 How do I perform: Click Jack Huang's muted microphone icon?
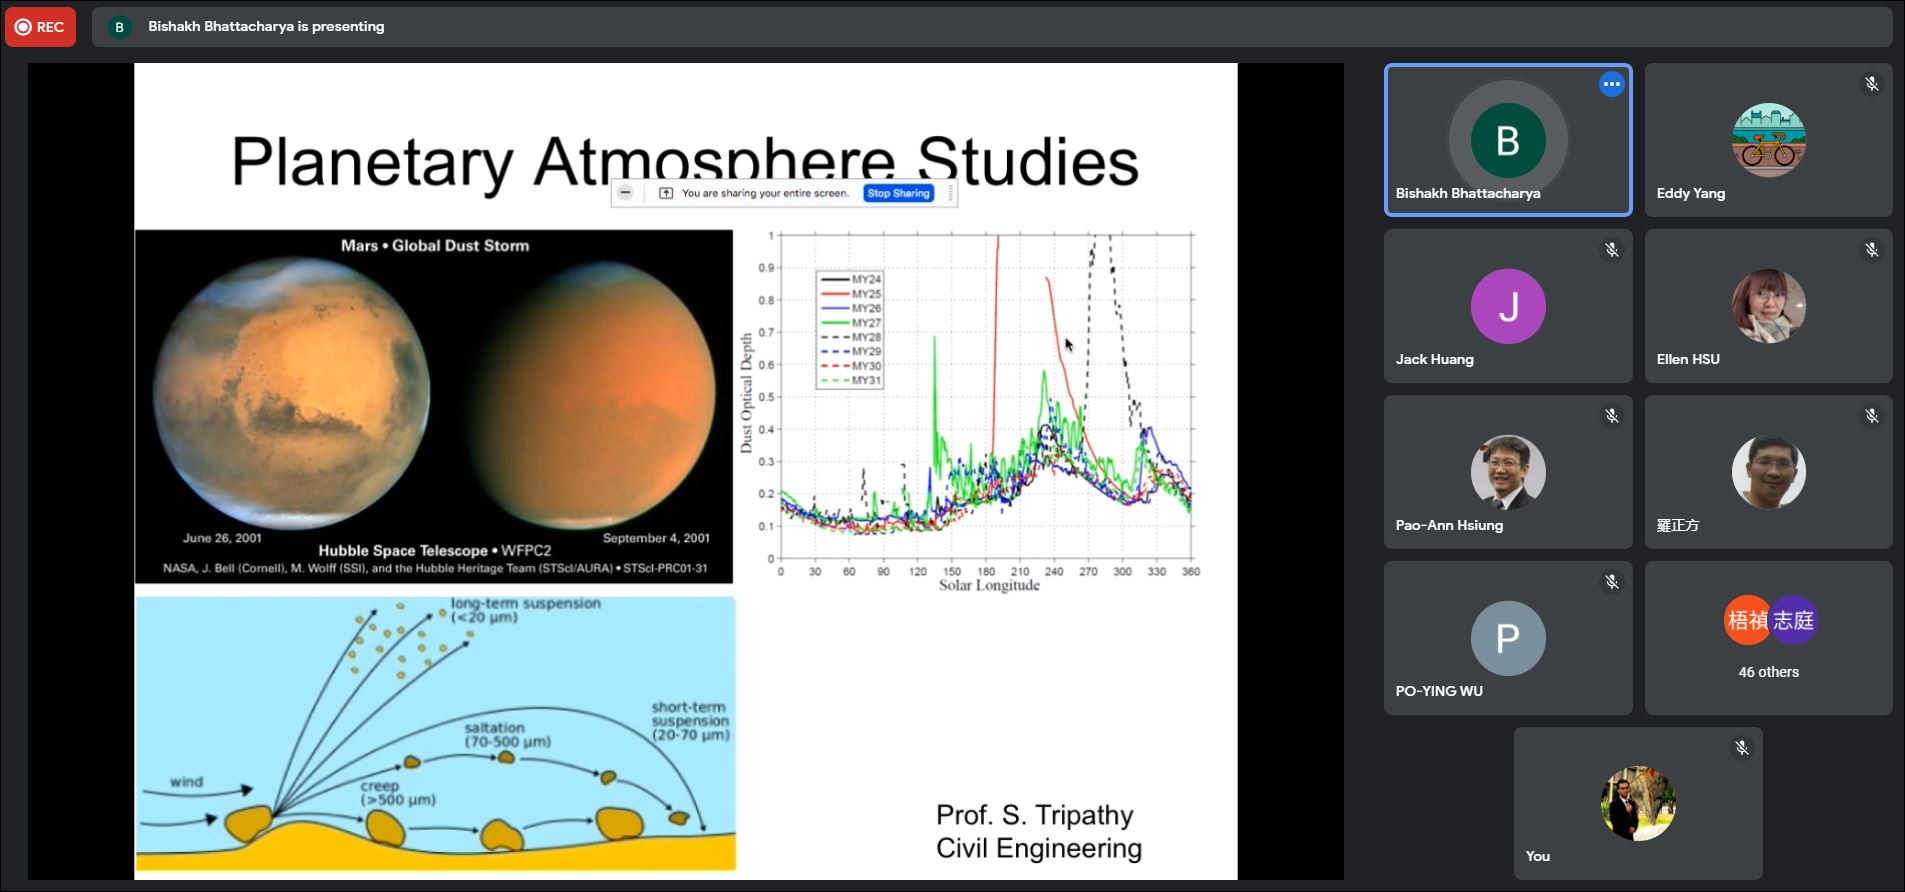coord(1611,250)
